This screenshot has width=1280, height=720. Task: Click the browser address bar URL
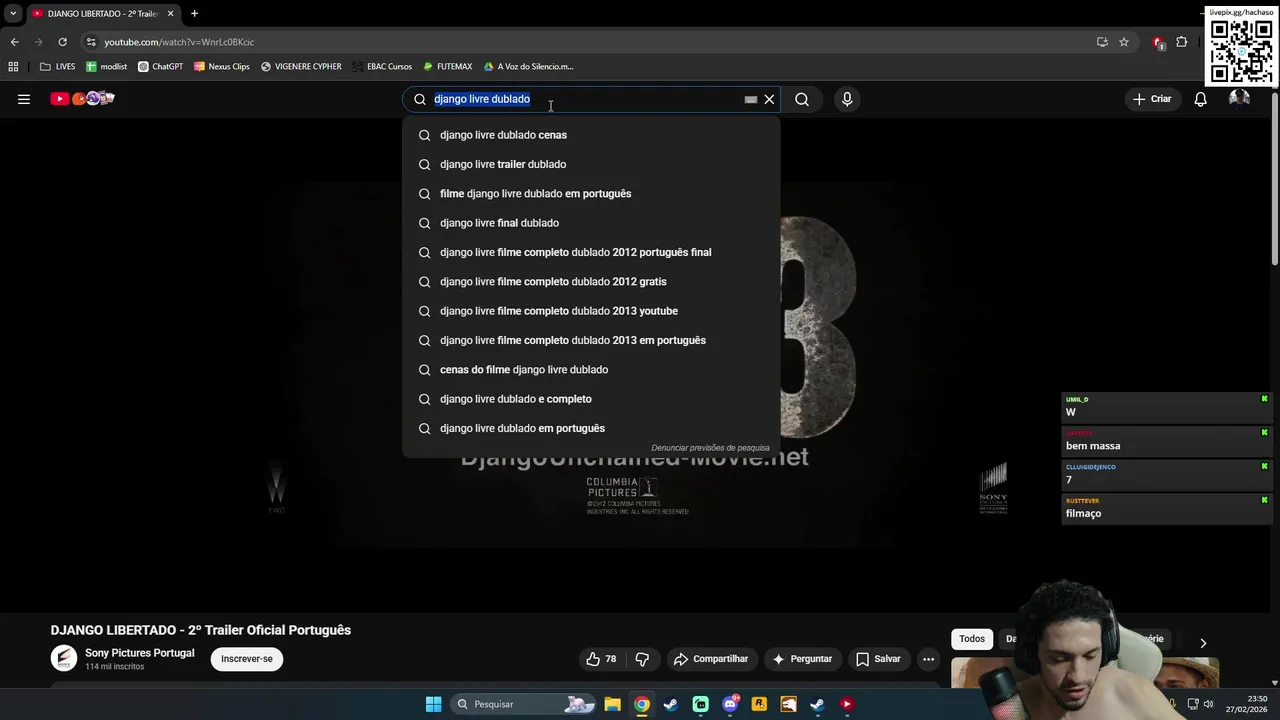179,42
